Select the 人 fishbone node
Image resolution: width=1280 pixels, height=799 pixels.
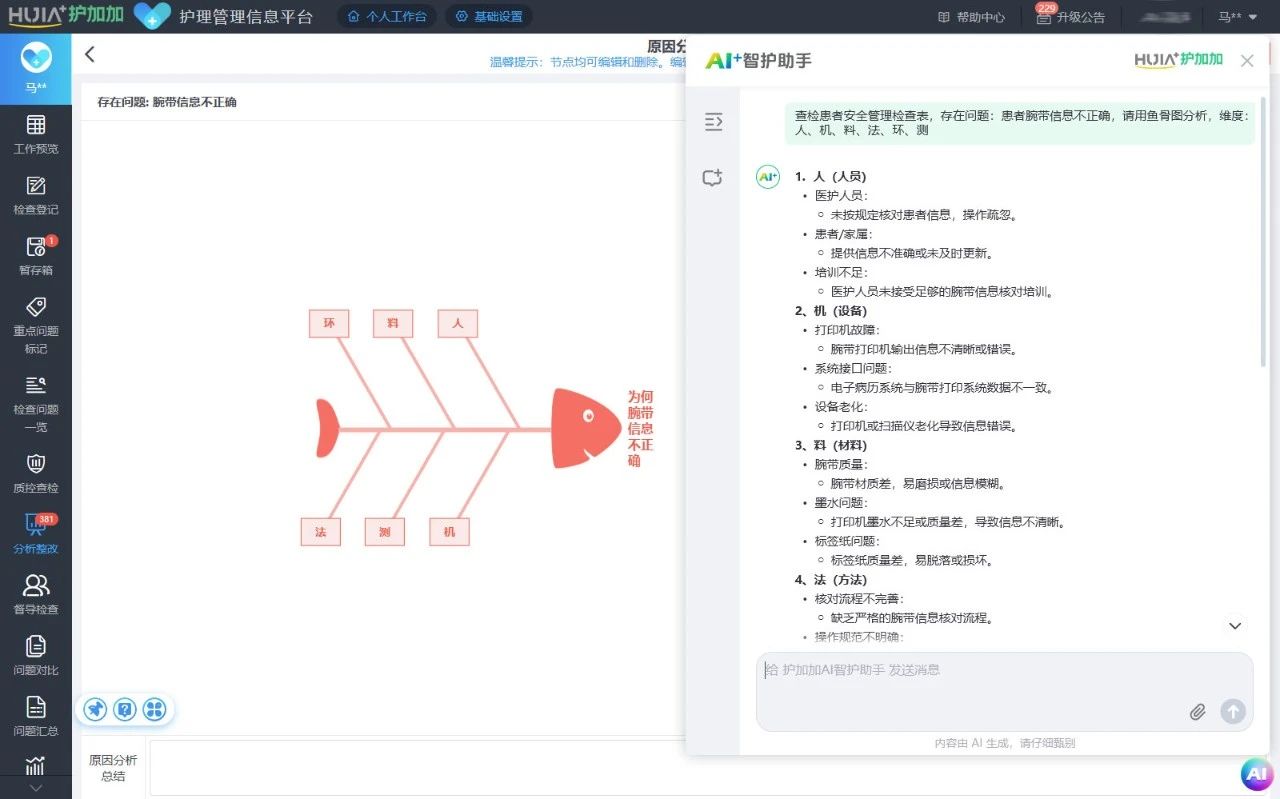[x=458, y=323]
